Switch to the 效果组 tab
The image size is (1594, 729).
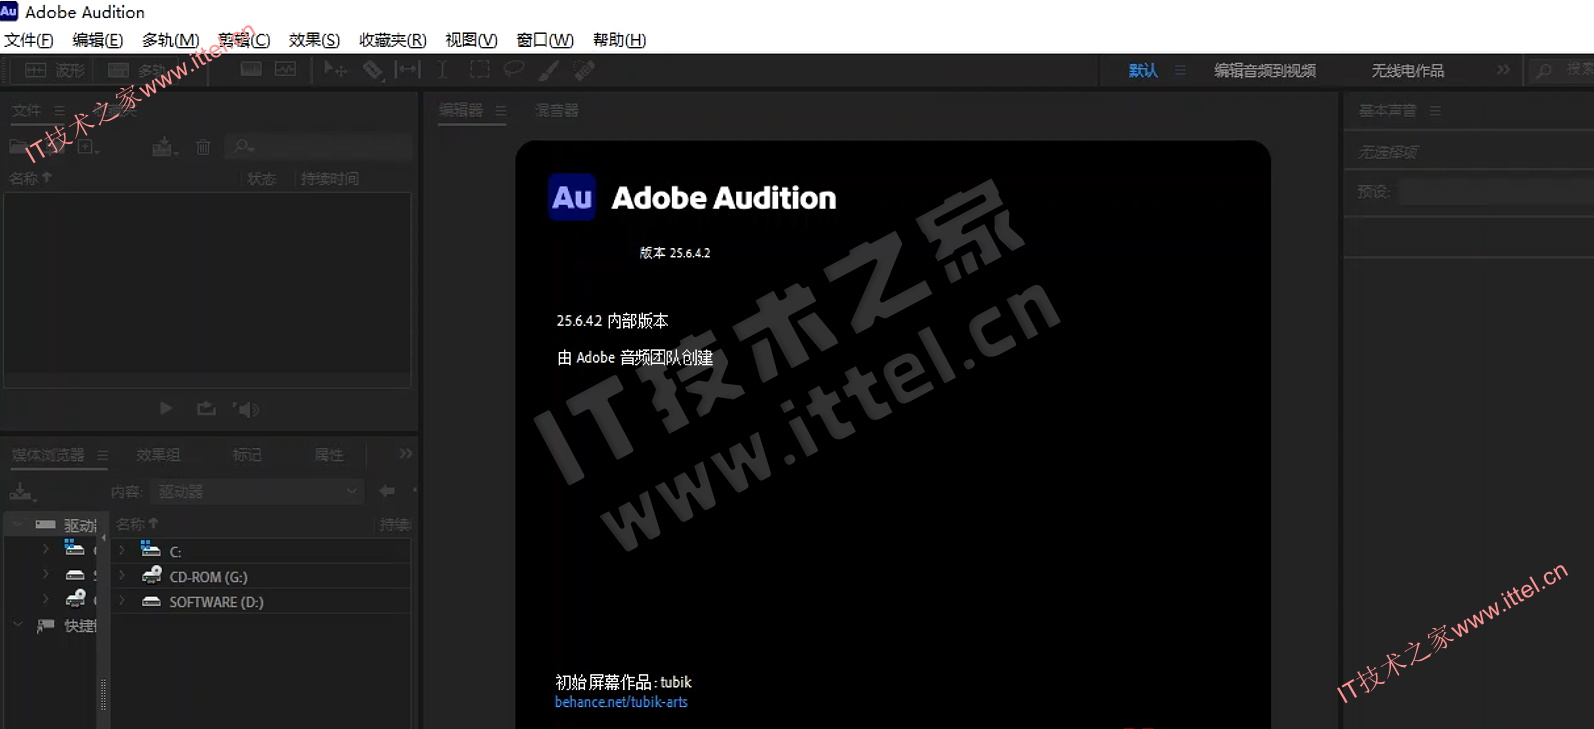[158, 455]
